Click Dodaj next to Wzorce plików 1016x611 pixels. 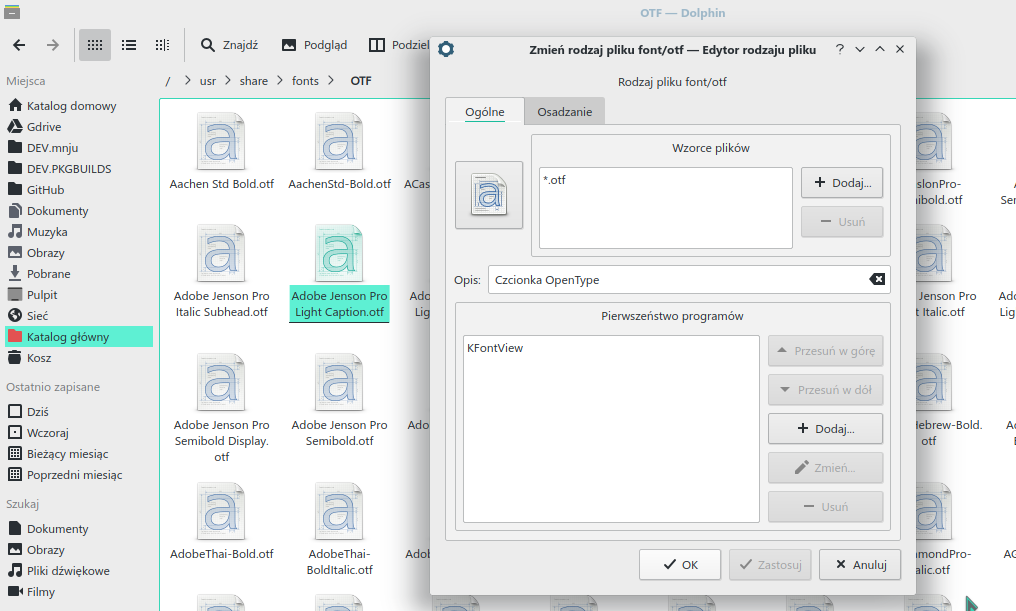point(841,182)
